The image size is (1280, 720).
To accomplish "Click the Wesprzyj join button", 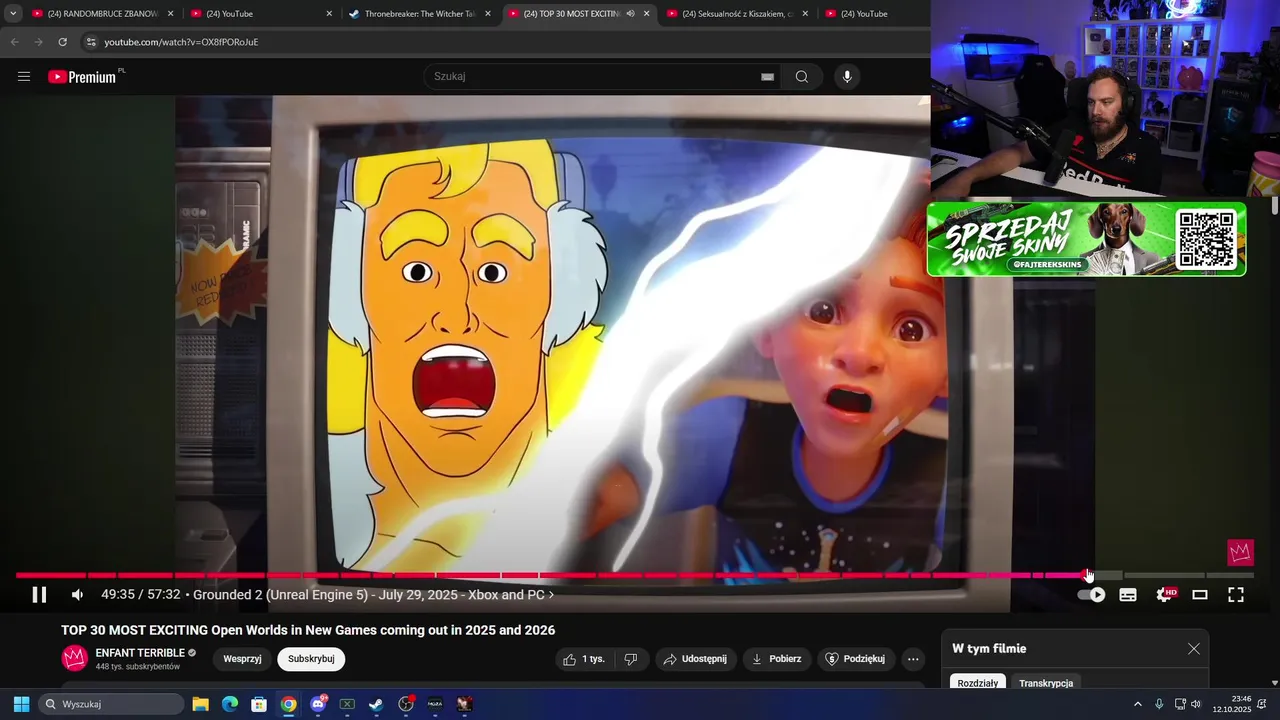I will (242, 659).
